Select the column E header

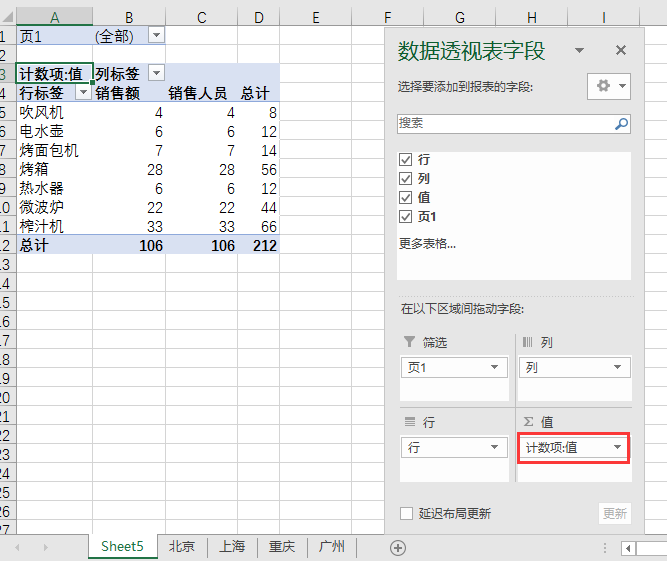pyautogui.click(x=316, y=17)
